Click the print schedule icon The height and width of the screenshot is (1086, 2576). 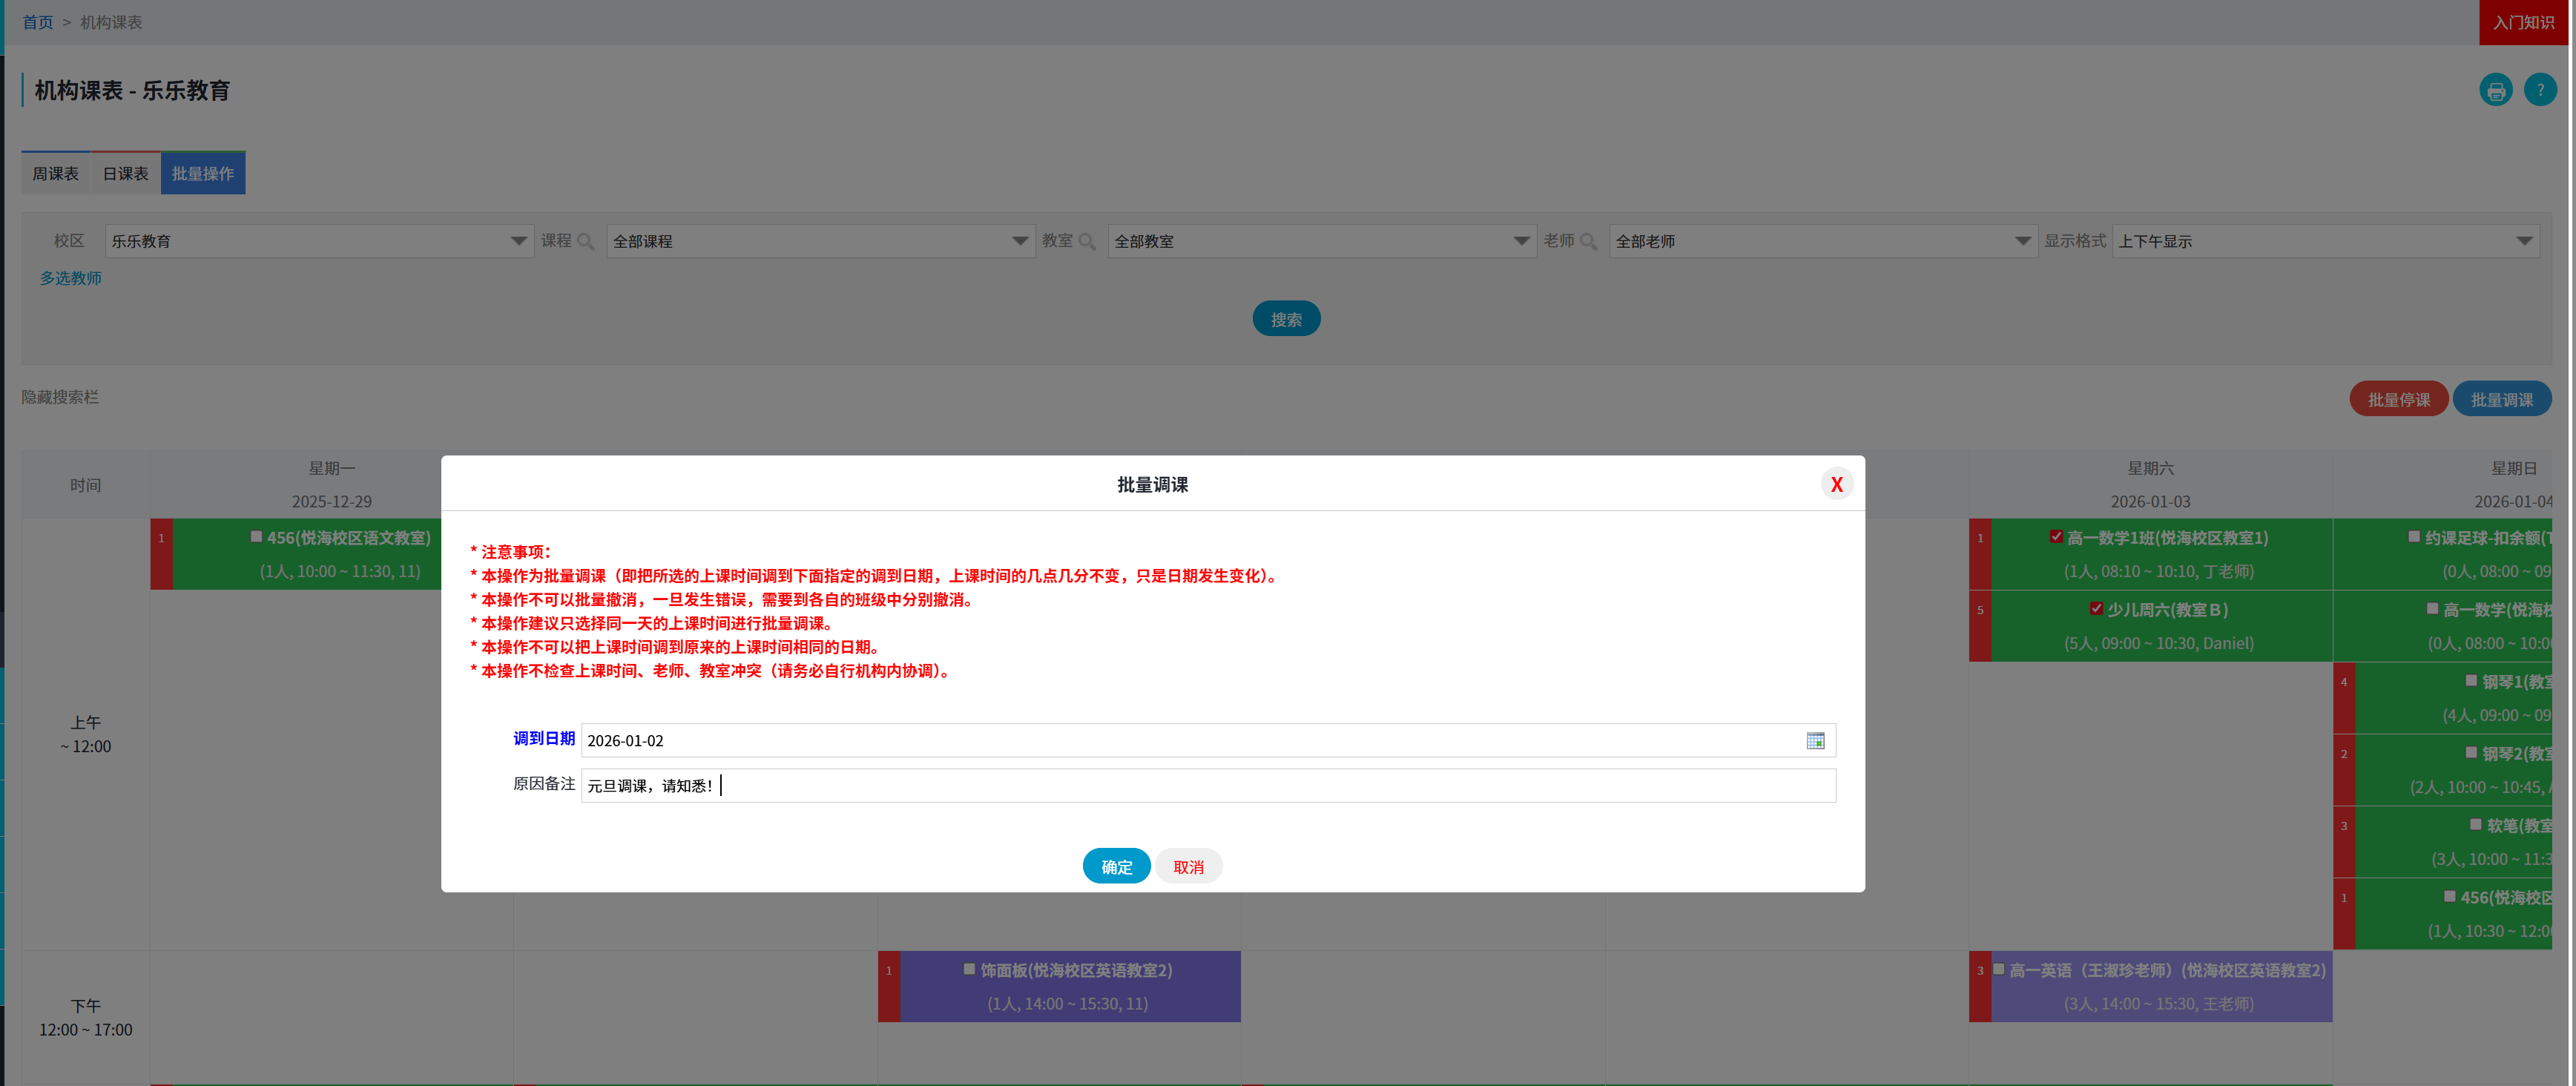pos(2495,90)
